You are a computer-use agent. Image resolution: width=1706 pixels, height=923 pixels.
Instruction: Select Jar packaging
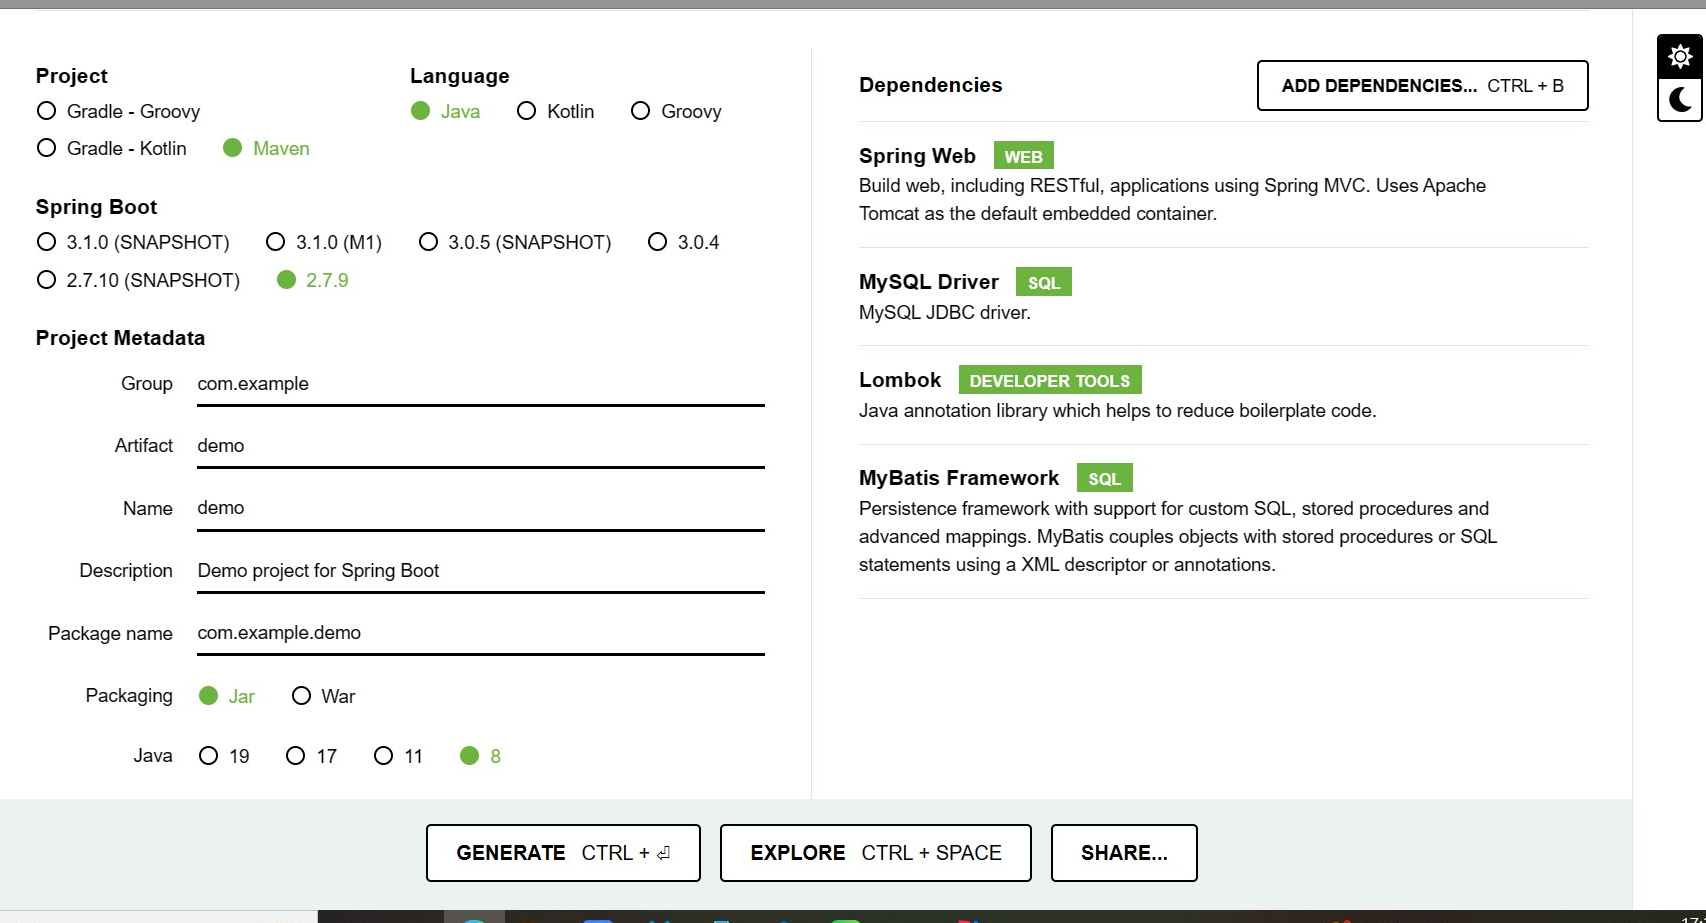227,696
